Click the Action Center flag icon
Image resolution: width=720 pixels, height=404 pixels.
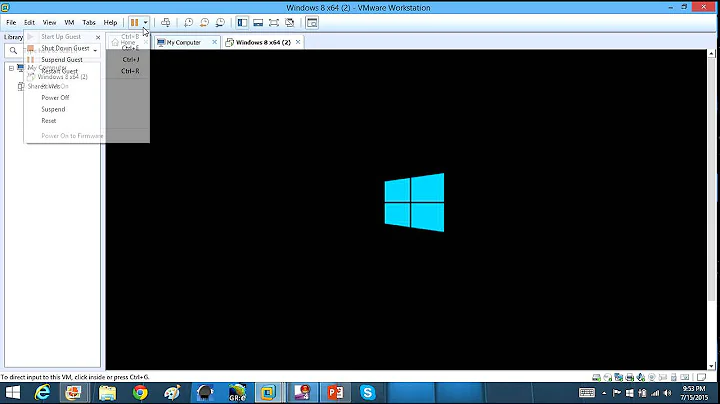(x=617, y=393)
